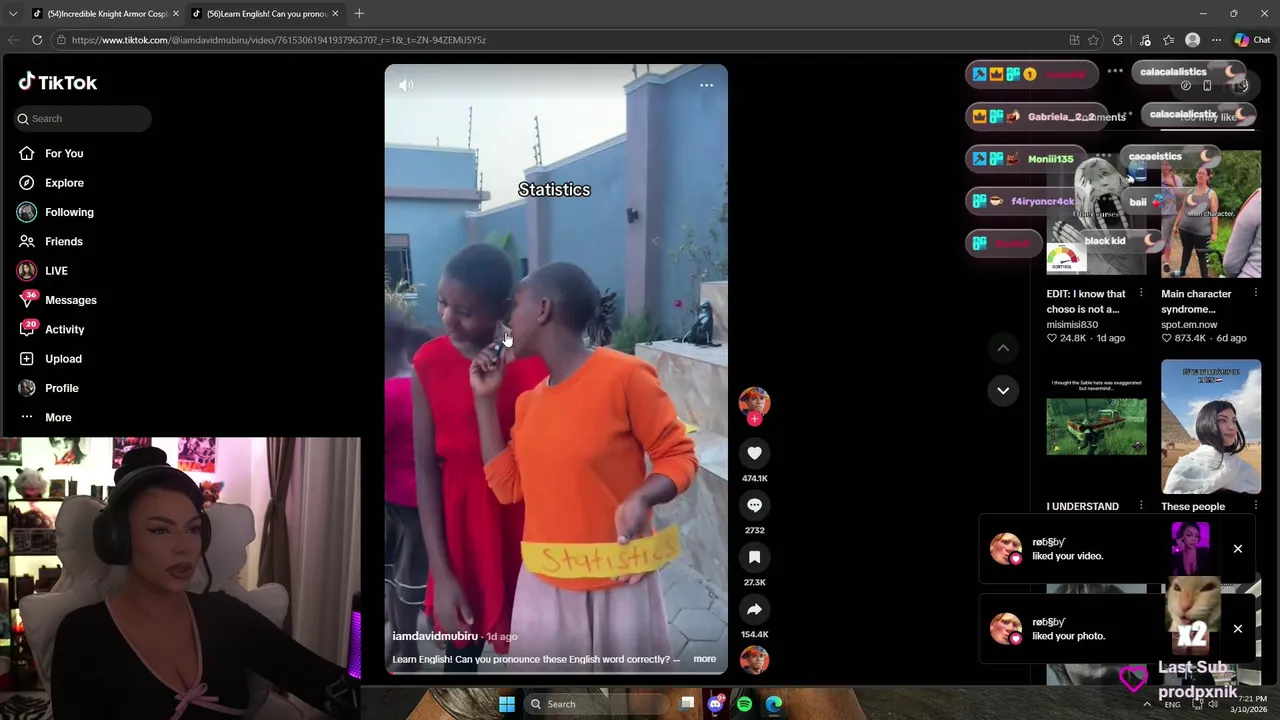Dismiss 'liked your video' notification

[1238, 549]
